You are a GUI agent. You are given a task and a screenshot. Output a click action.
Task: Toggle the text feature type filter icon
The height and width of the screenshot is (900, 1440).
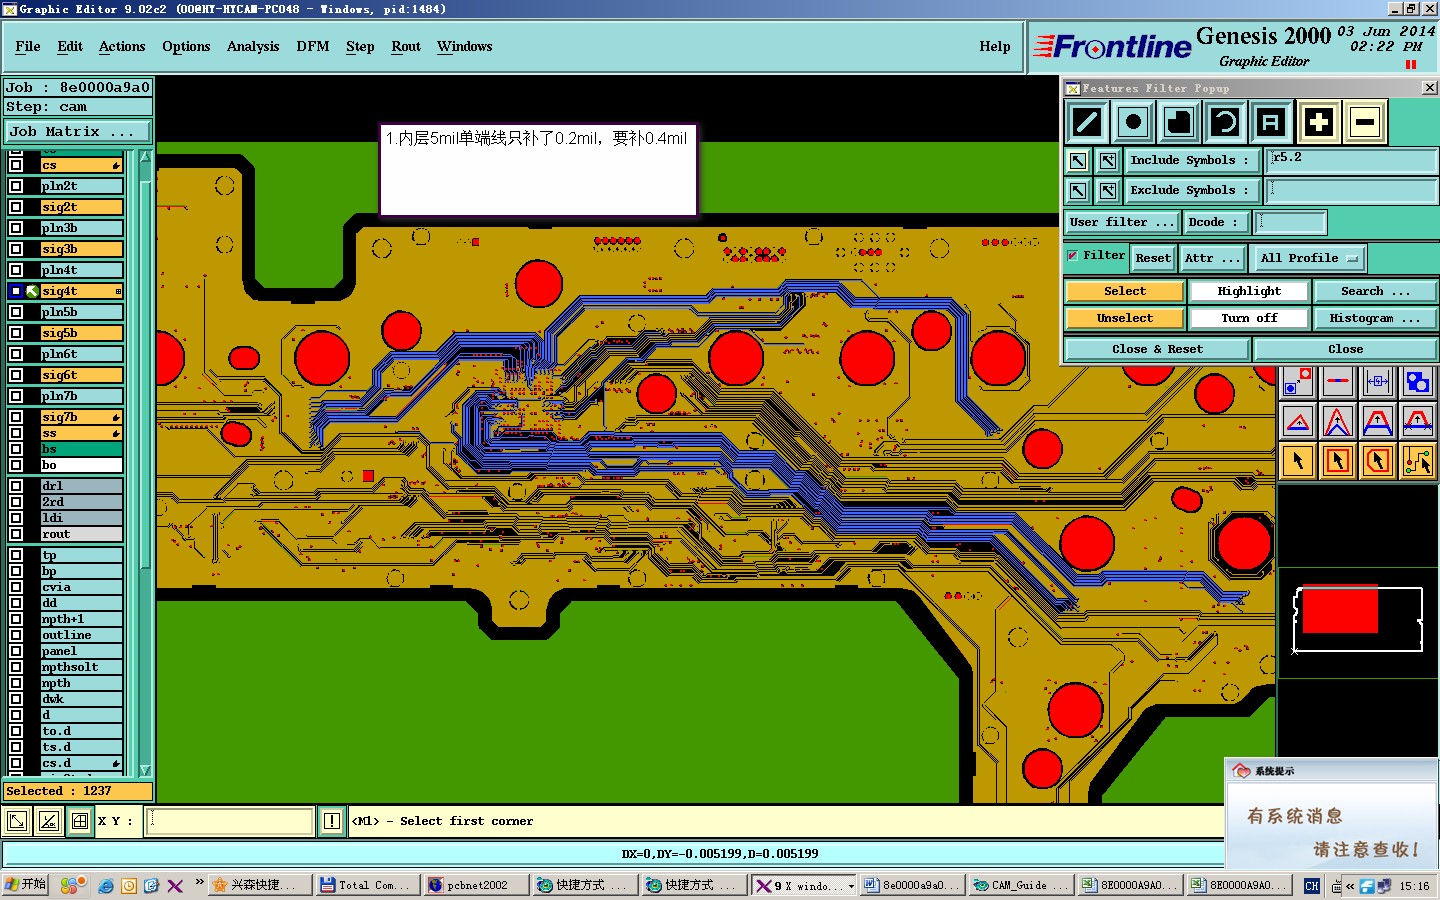click(x=1271, y=123)
